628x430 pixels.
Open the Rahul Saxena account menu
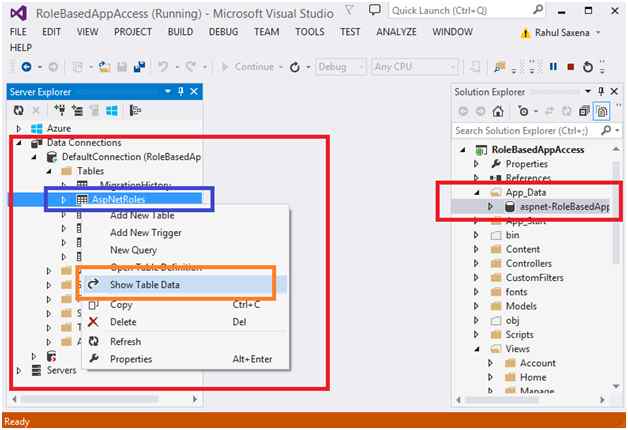pyautogui.click(x=568, y=33)
